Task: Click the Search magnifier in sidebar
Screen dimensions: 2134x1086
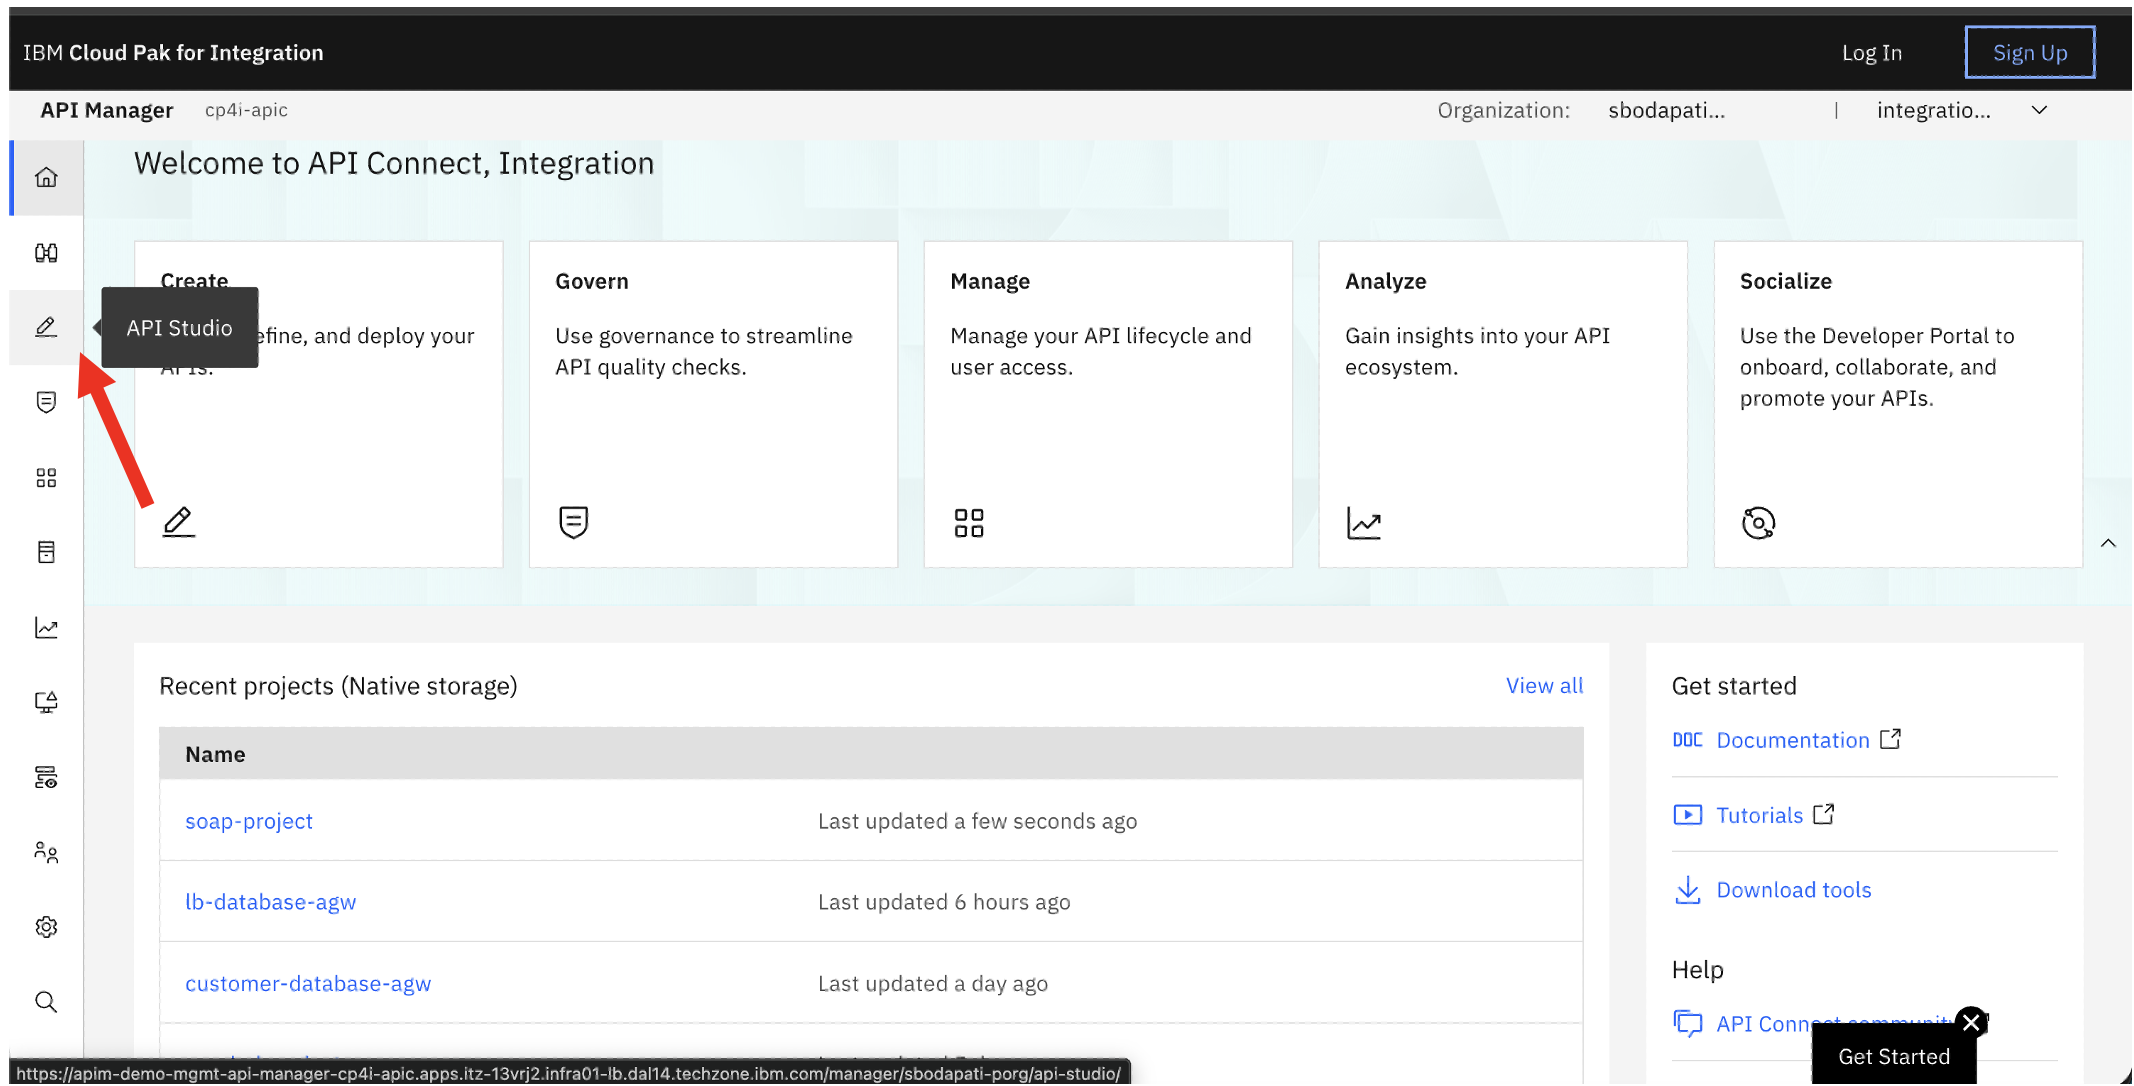Action: [46, 1002]
